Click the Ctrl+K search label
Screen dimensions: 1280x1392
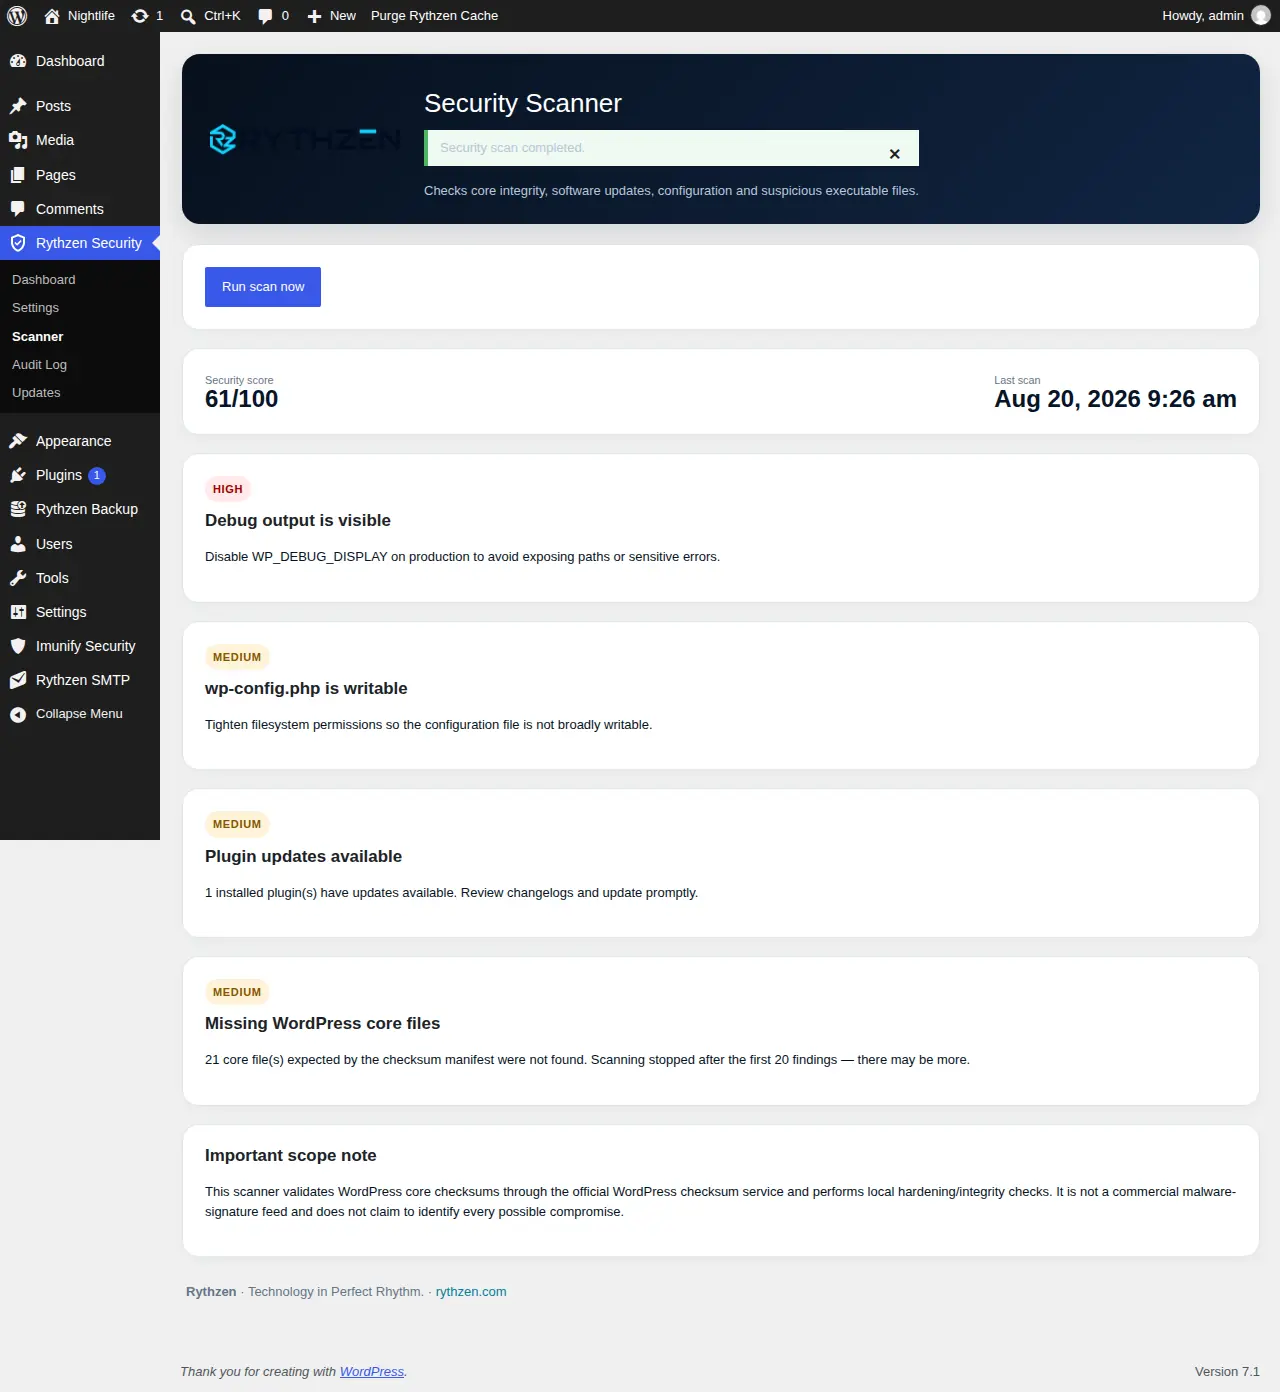222,16
